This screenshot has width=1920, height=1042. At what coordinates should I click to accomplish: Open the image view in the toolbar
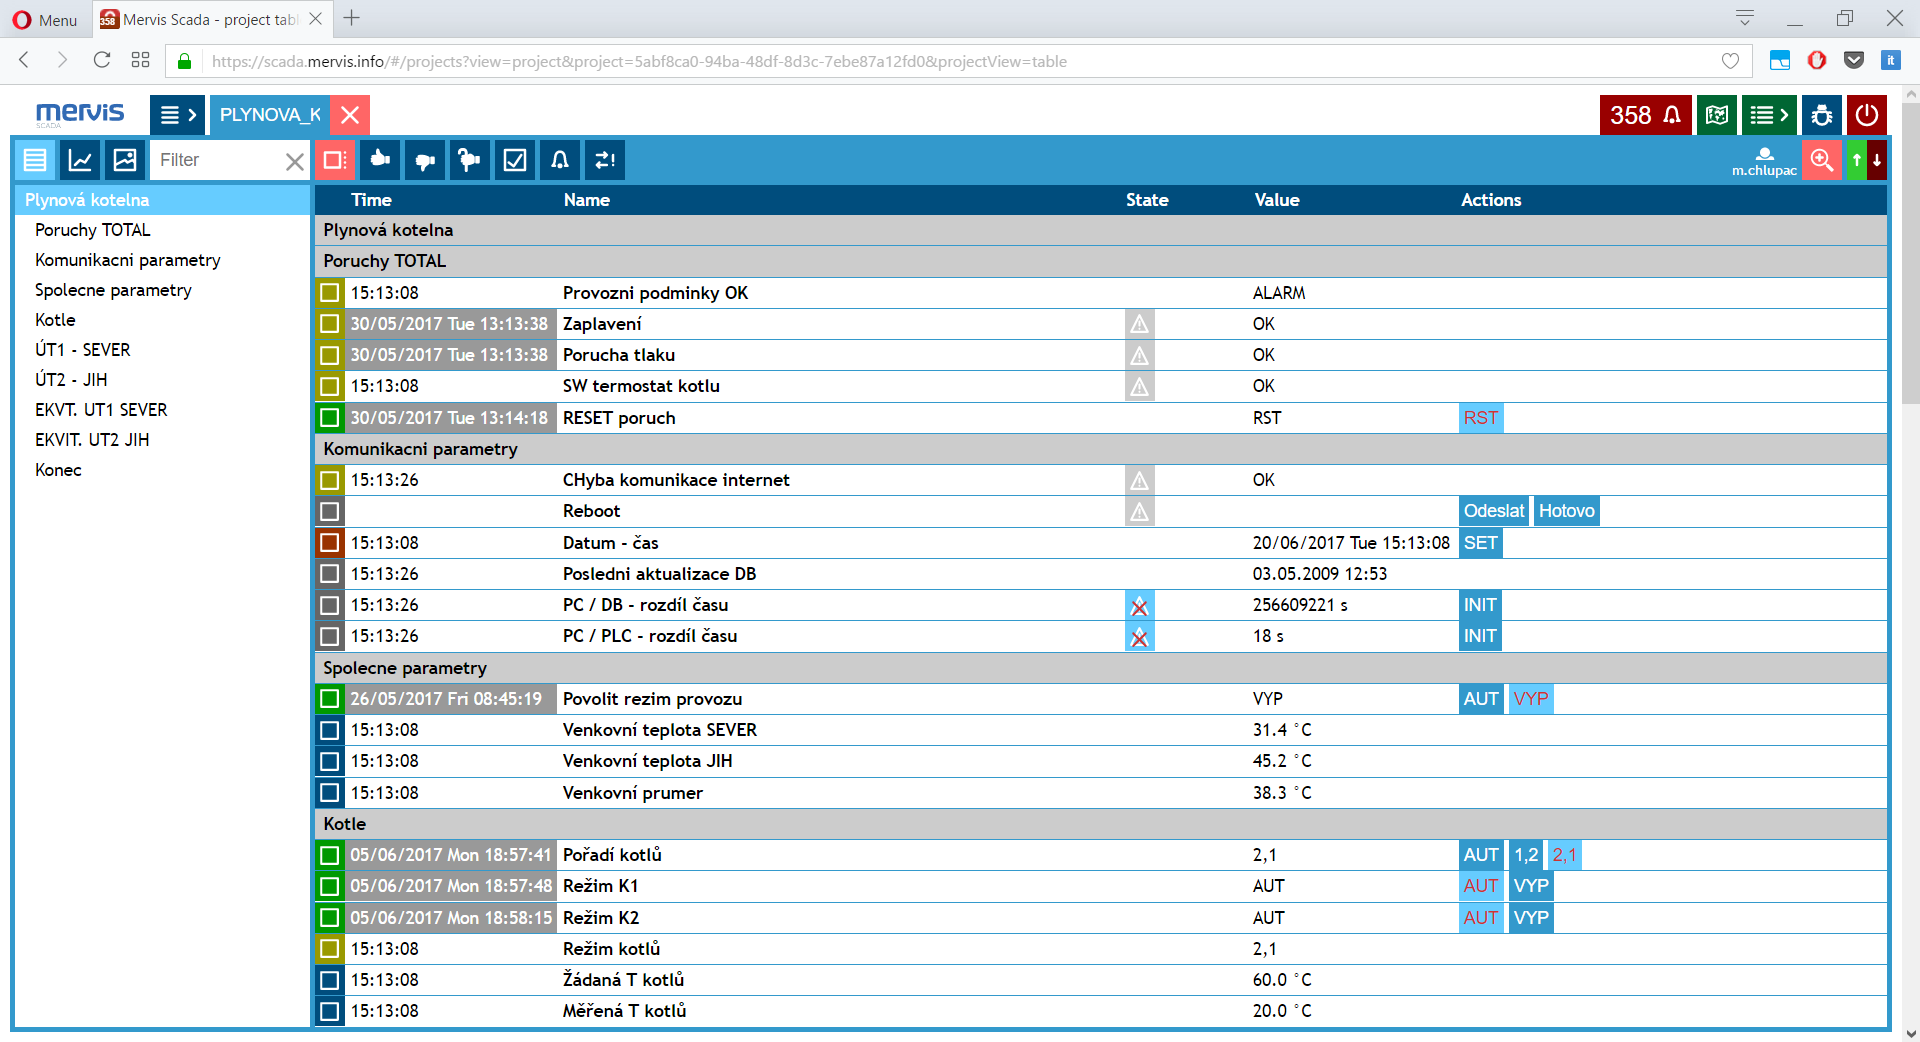coord(124,160)
